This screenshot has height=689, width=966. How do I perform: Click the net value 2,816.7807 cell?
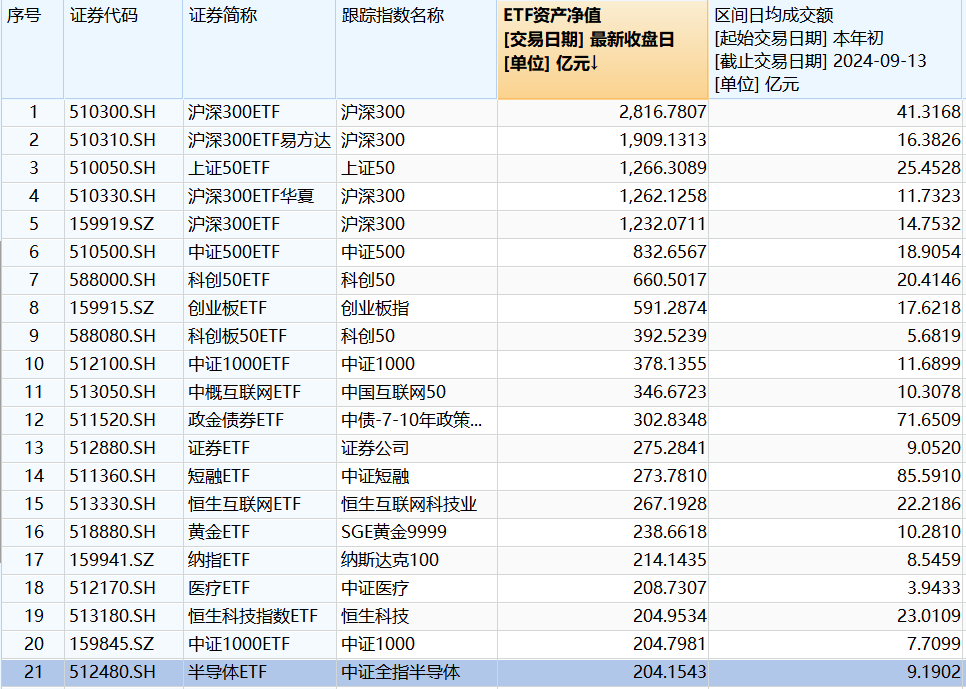[x=659, y=113]
